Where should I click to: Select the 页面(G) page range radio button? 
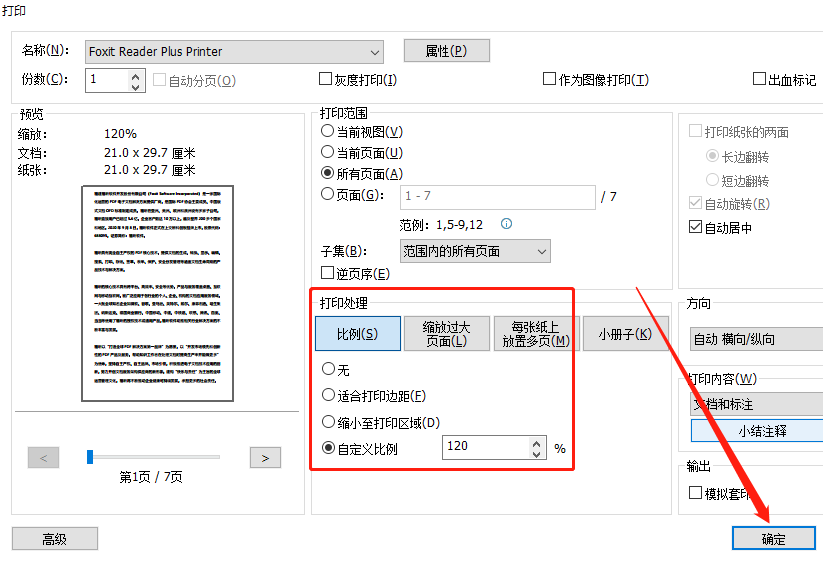click(x=328, y=194)
